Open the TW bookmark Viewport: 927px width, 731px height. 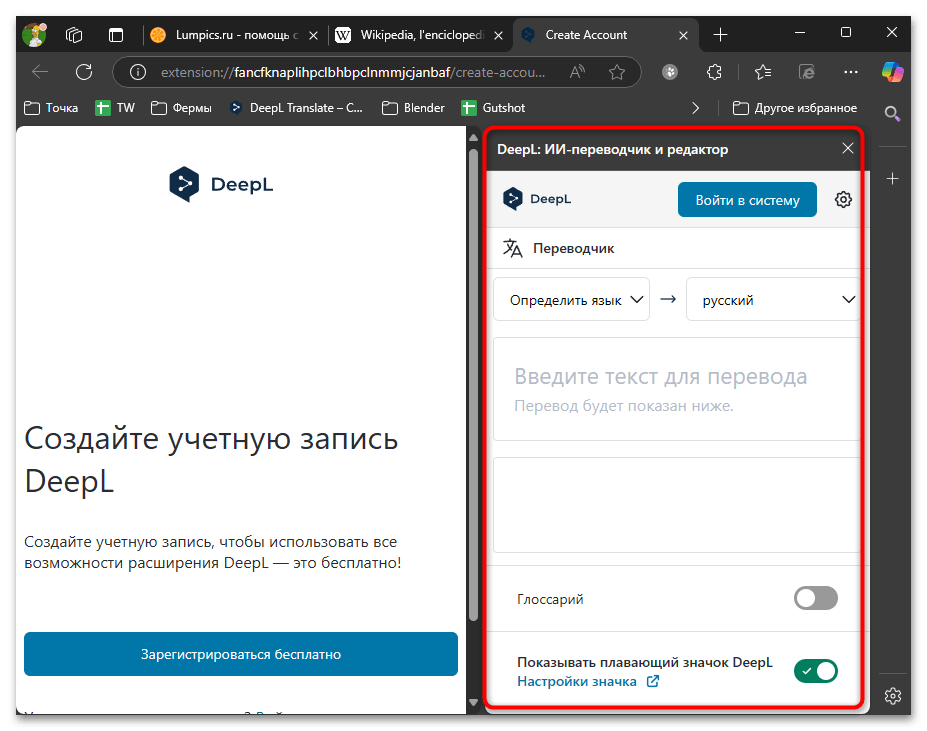point(115,108)
